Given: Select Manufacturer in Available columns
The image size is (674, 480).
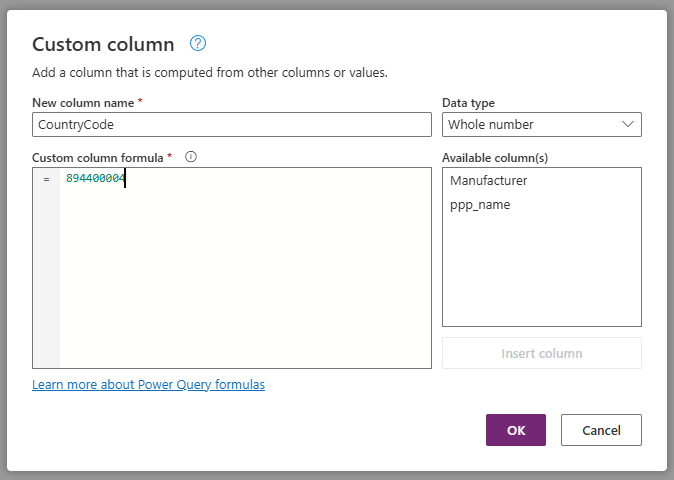Looking at the screenshot, I should pyautogui.click(x=488, y=181).
